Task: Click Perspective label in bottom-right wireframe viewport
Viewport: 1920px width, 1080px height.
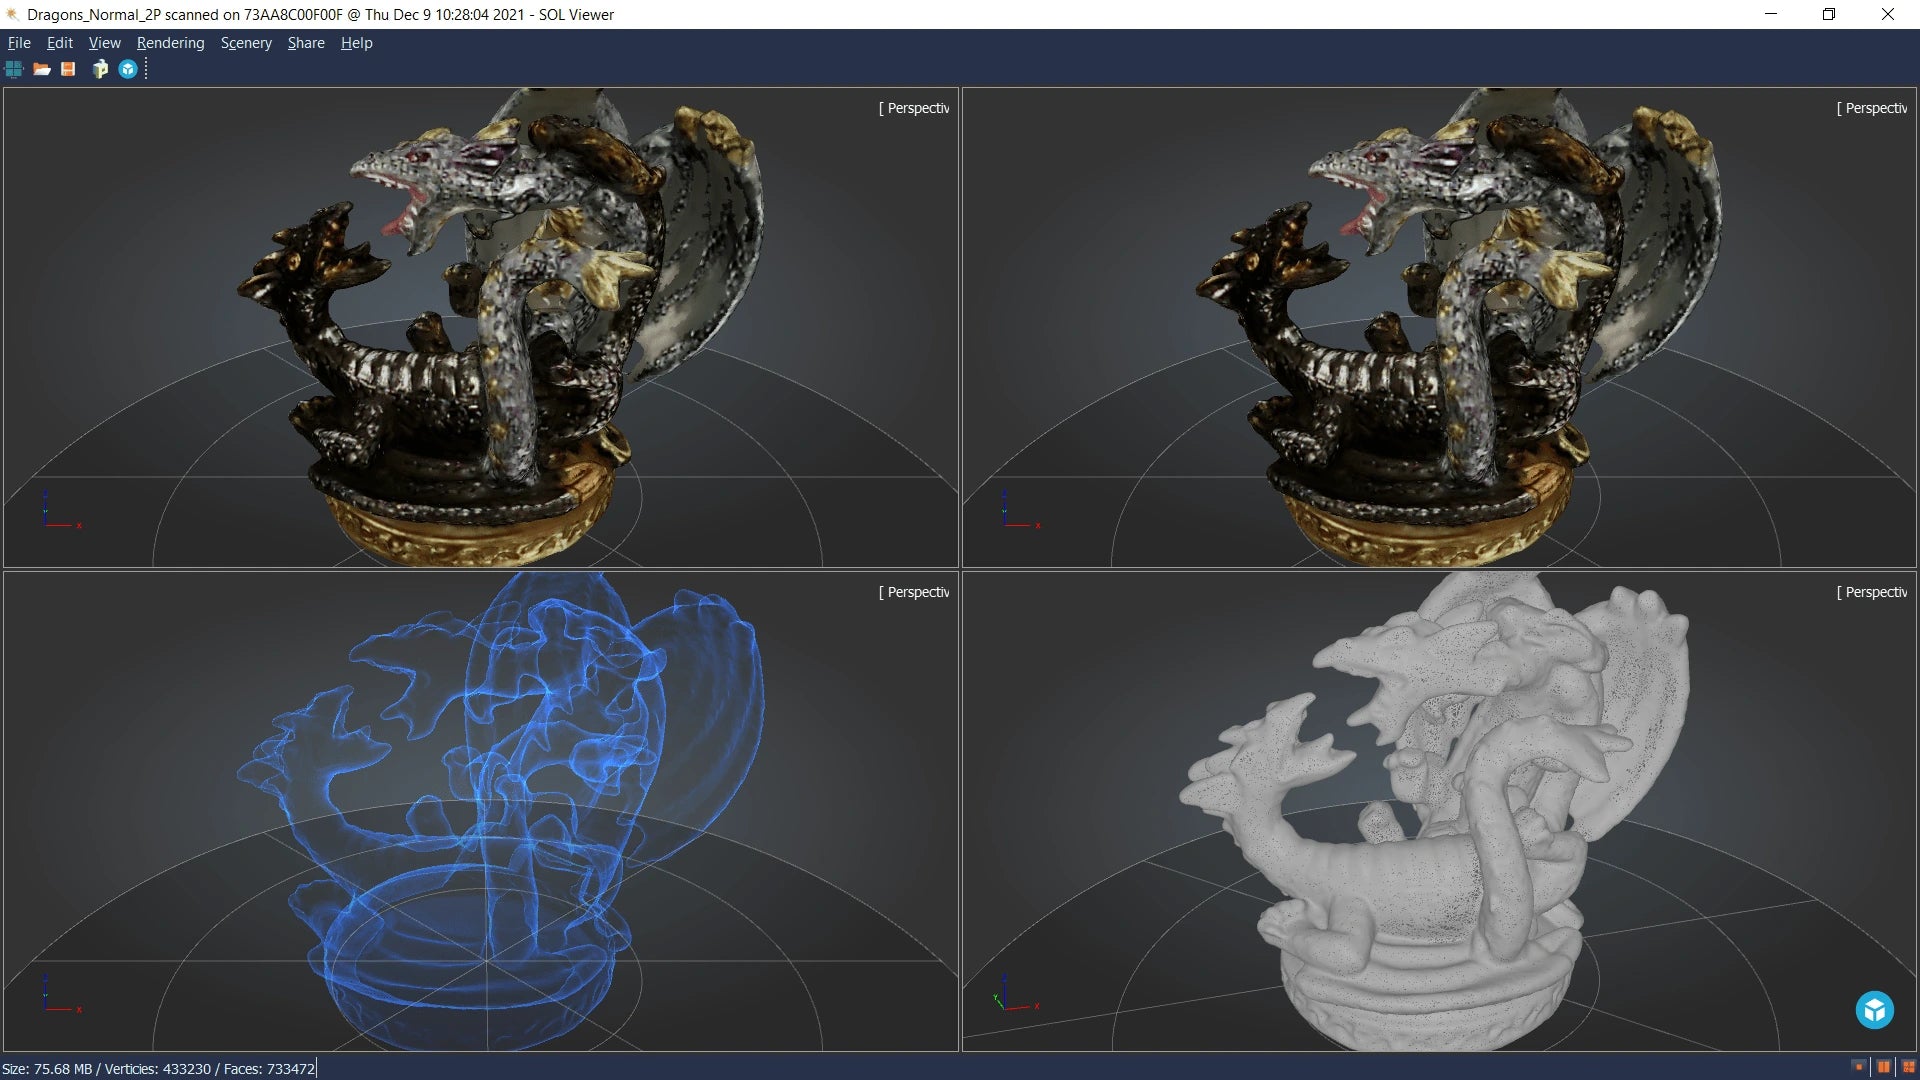Action: (1872, 592)
